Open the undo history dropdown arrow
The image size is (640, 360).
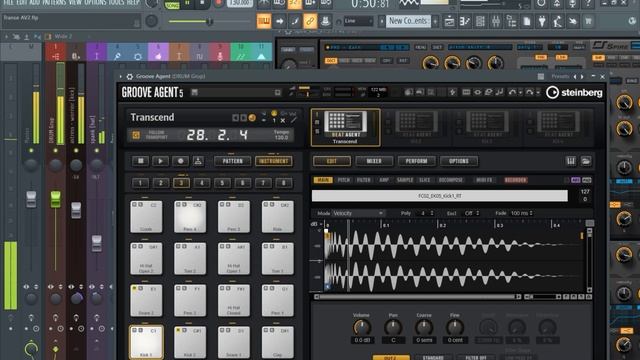(x=520, y=93)
